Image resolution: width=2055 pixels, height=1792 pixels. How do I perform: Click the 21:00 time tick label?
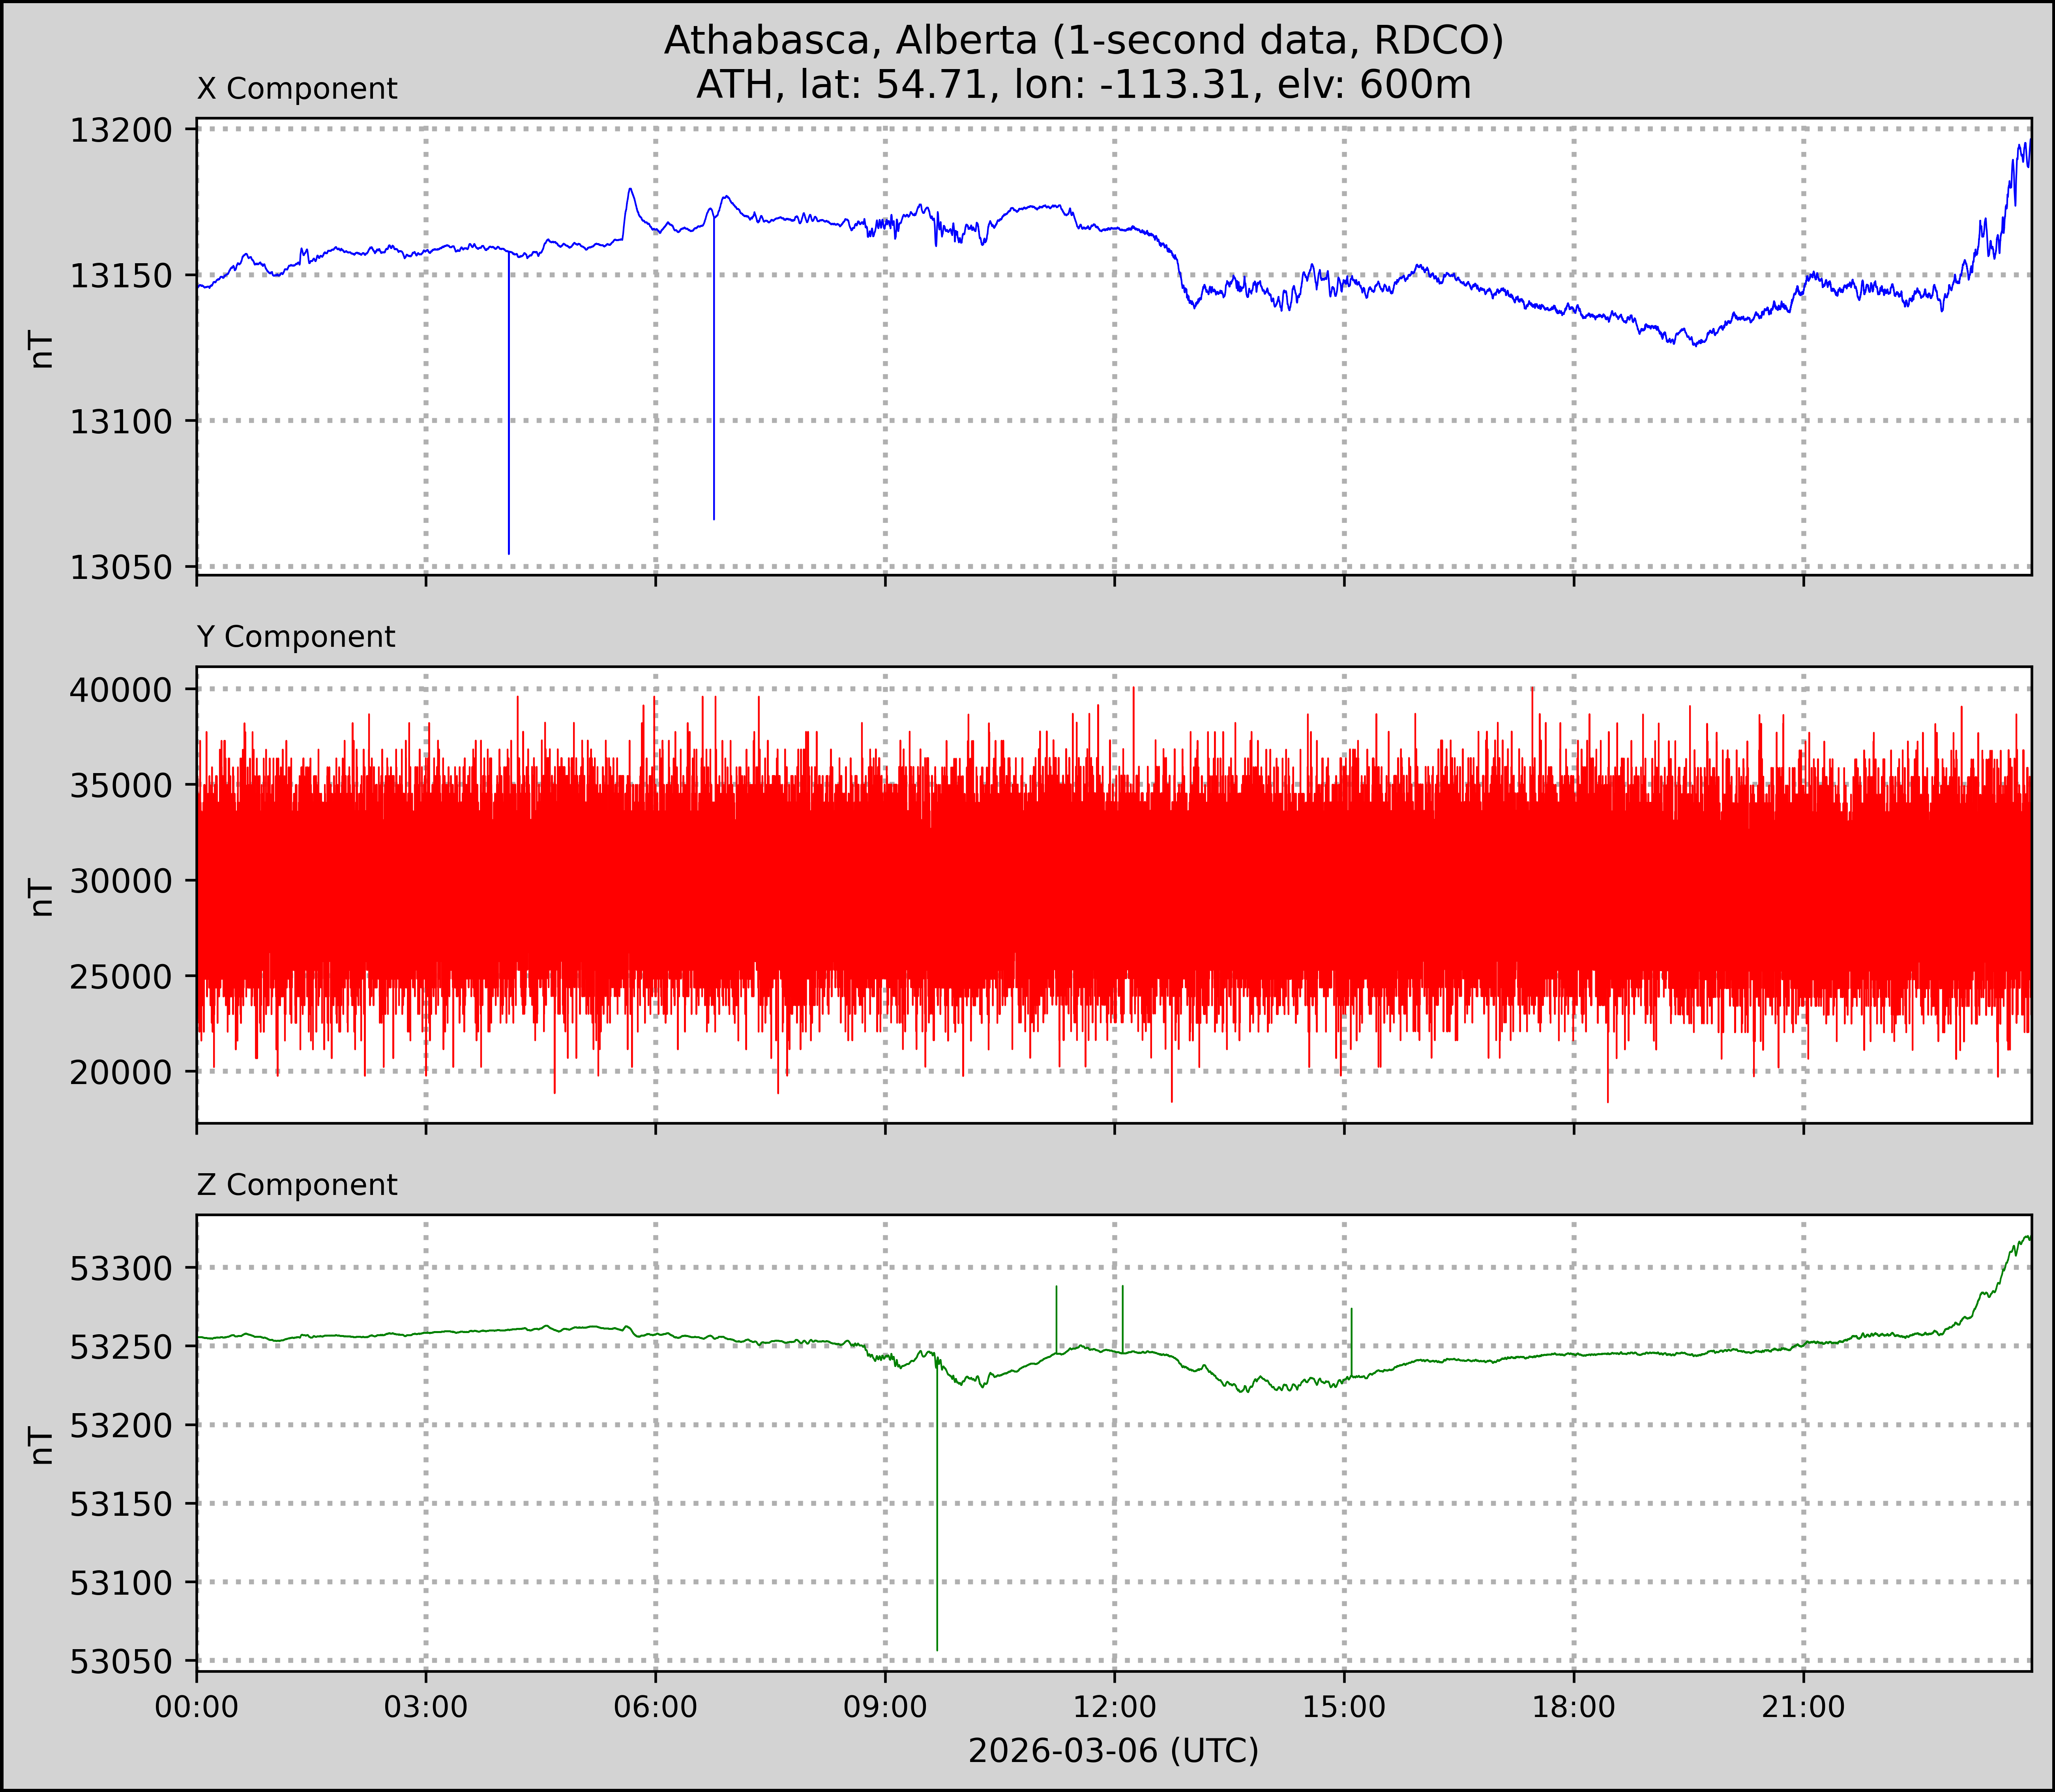point(1803,1706)
